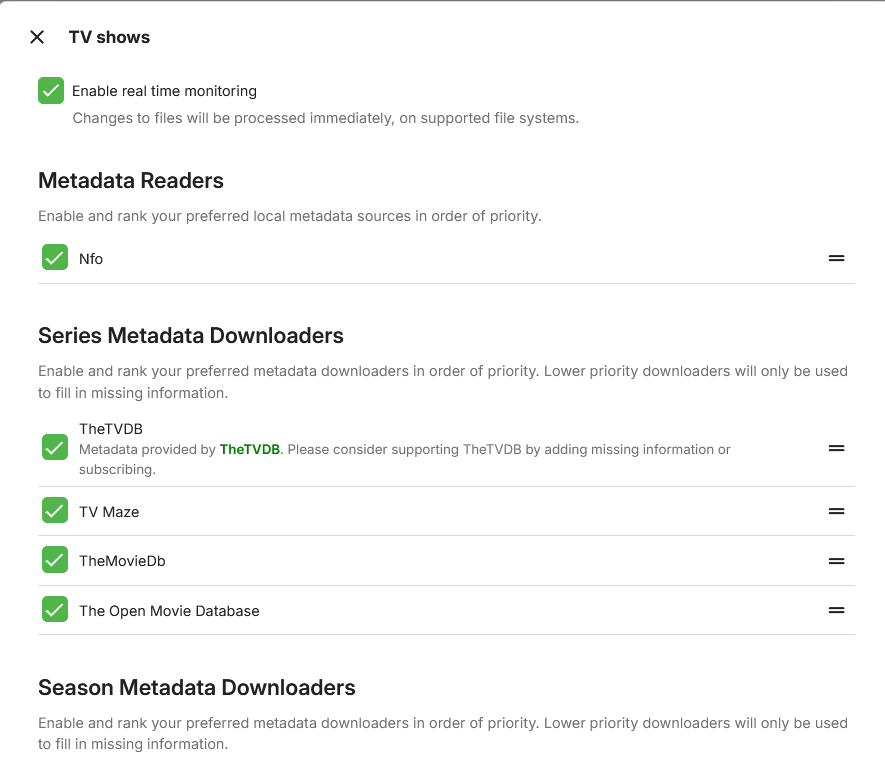Close the TV shows dialog
Viewport: 885px width, 775px height.
click(x=37, y=37)
